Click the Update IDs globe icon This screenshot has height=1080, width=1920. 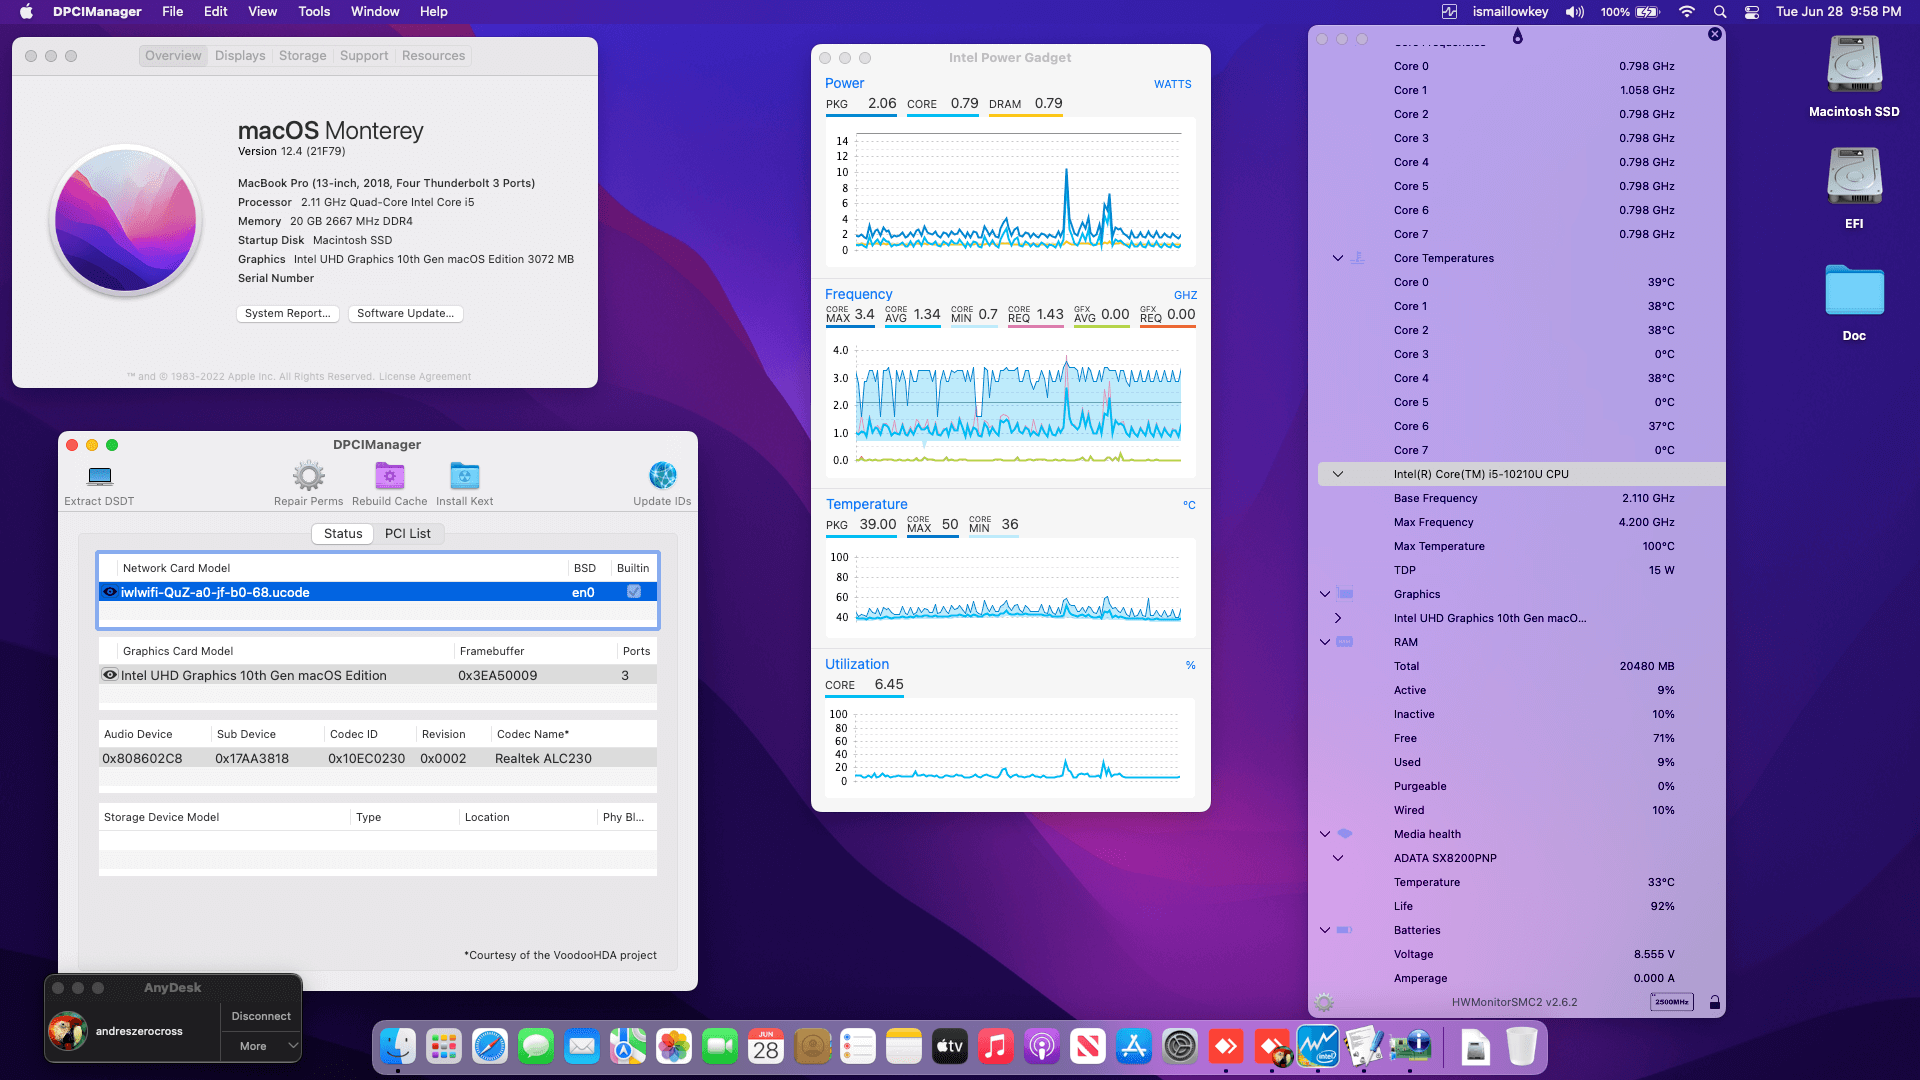pyautogui.click(x=662, y=476)
